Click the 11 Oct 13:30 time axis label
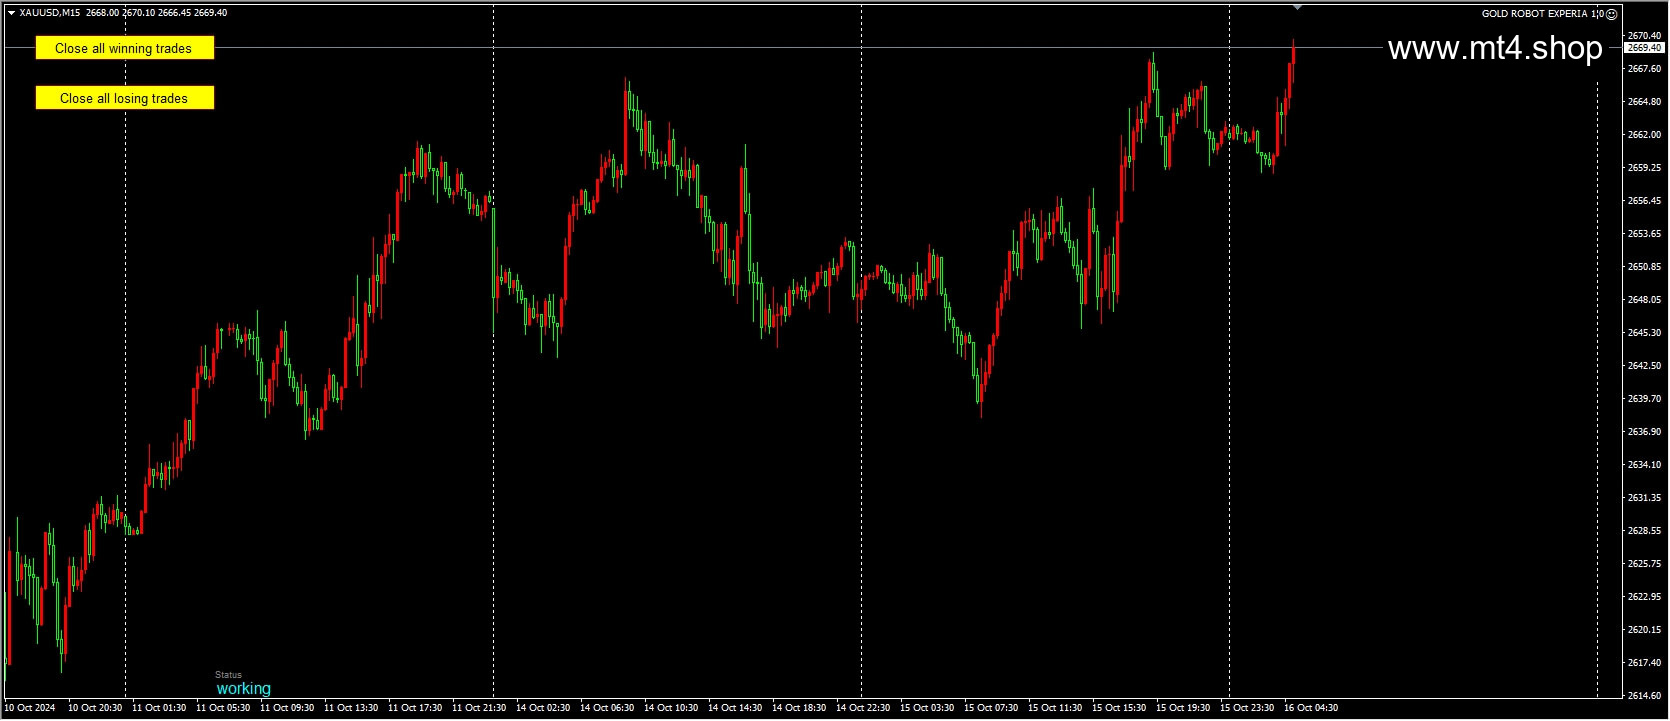The height and width of the screenshot is (721, 1670). tap(351, 708)
